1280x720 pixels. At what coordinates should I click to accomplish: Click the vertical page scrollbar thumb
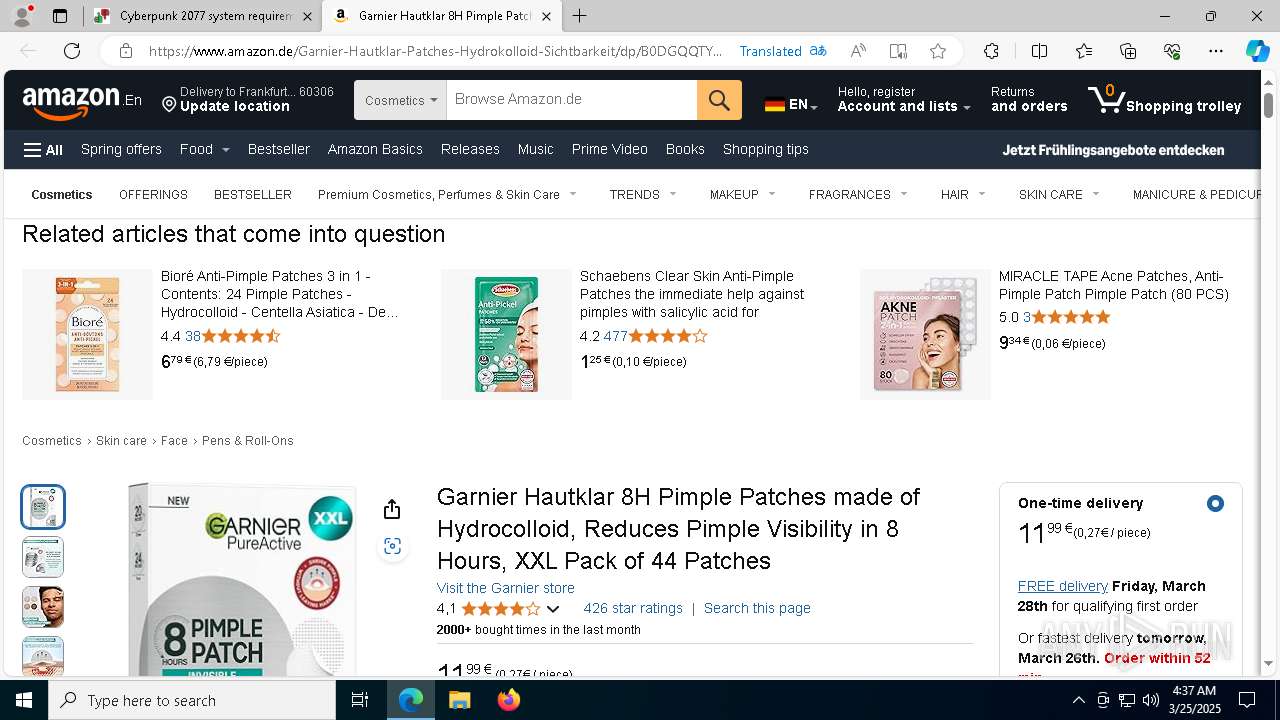(1268, 104)
